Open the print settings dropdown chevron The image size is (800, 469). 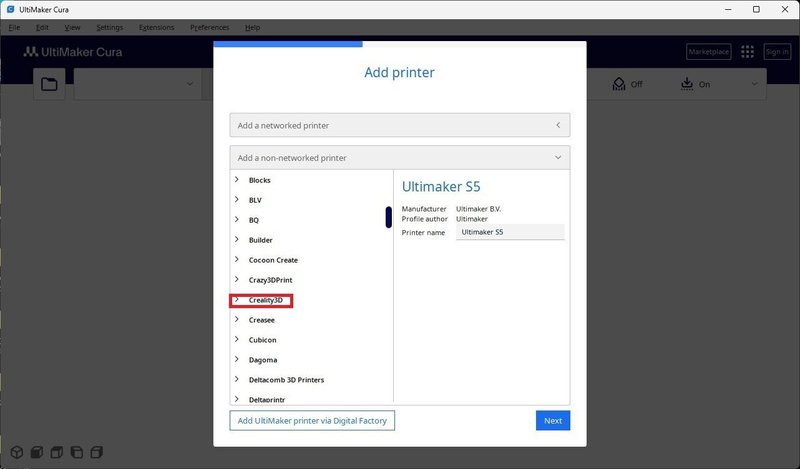[x=754, y=84]
